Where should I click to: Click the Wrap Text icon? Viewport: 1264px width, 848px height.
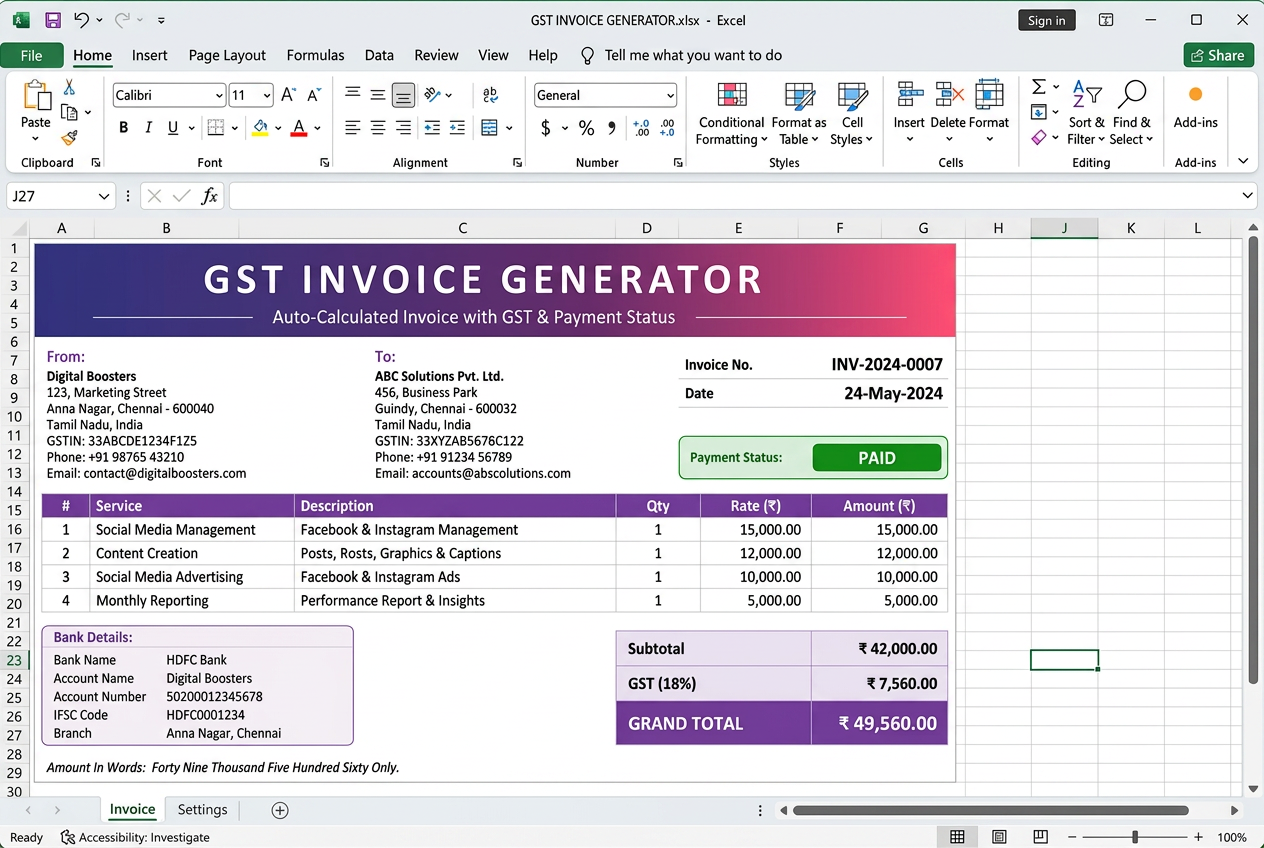490,95
